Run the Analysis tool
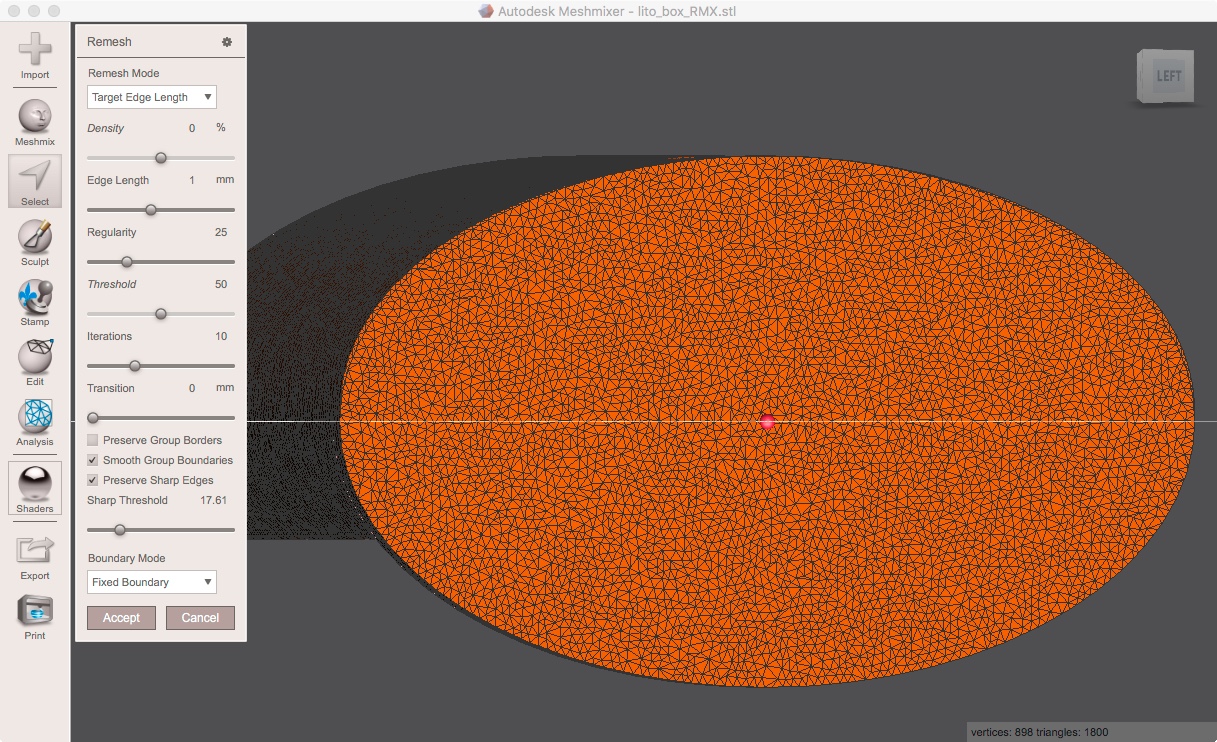1217x742 pixels. coord(34,420)
